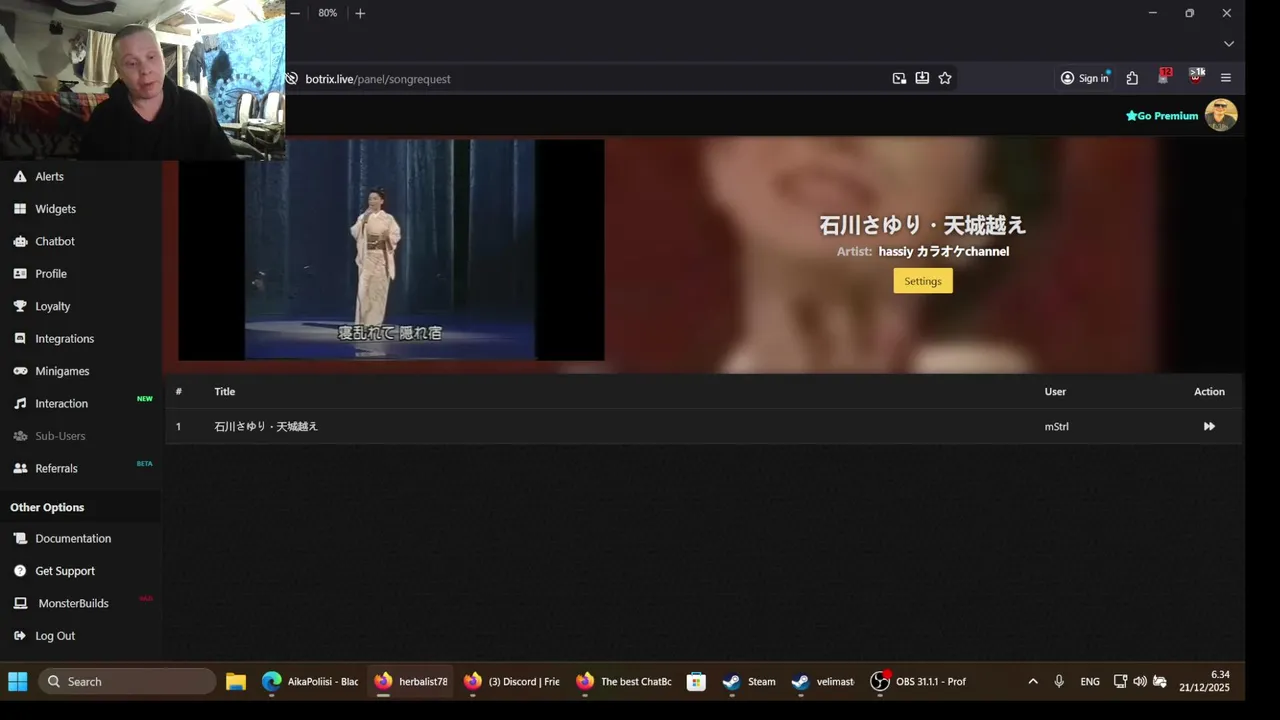Open Widgets in the sidebar
1280x720 pixels.
pos(55,209)
